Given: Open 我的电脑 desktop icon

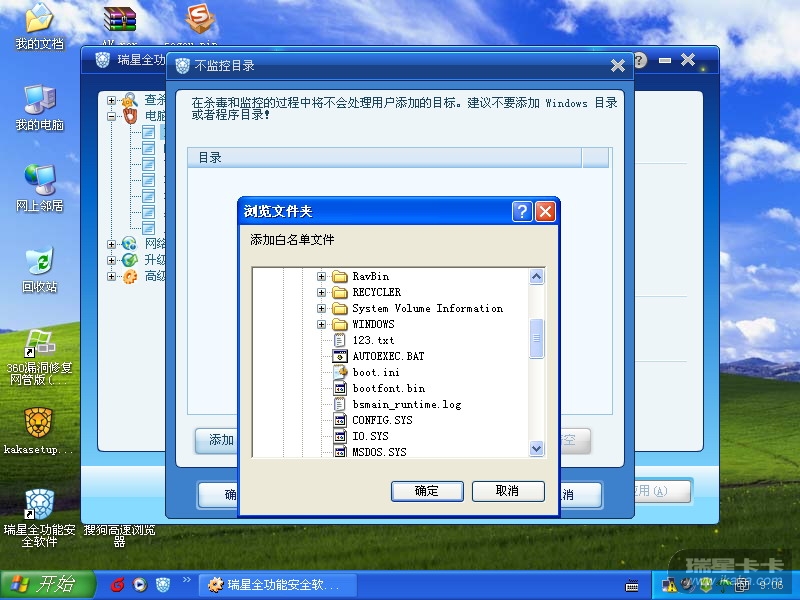Looking at the screenshot, I should [x=39, y=108].
